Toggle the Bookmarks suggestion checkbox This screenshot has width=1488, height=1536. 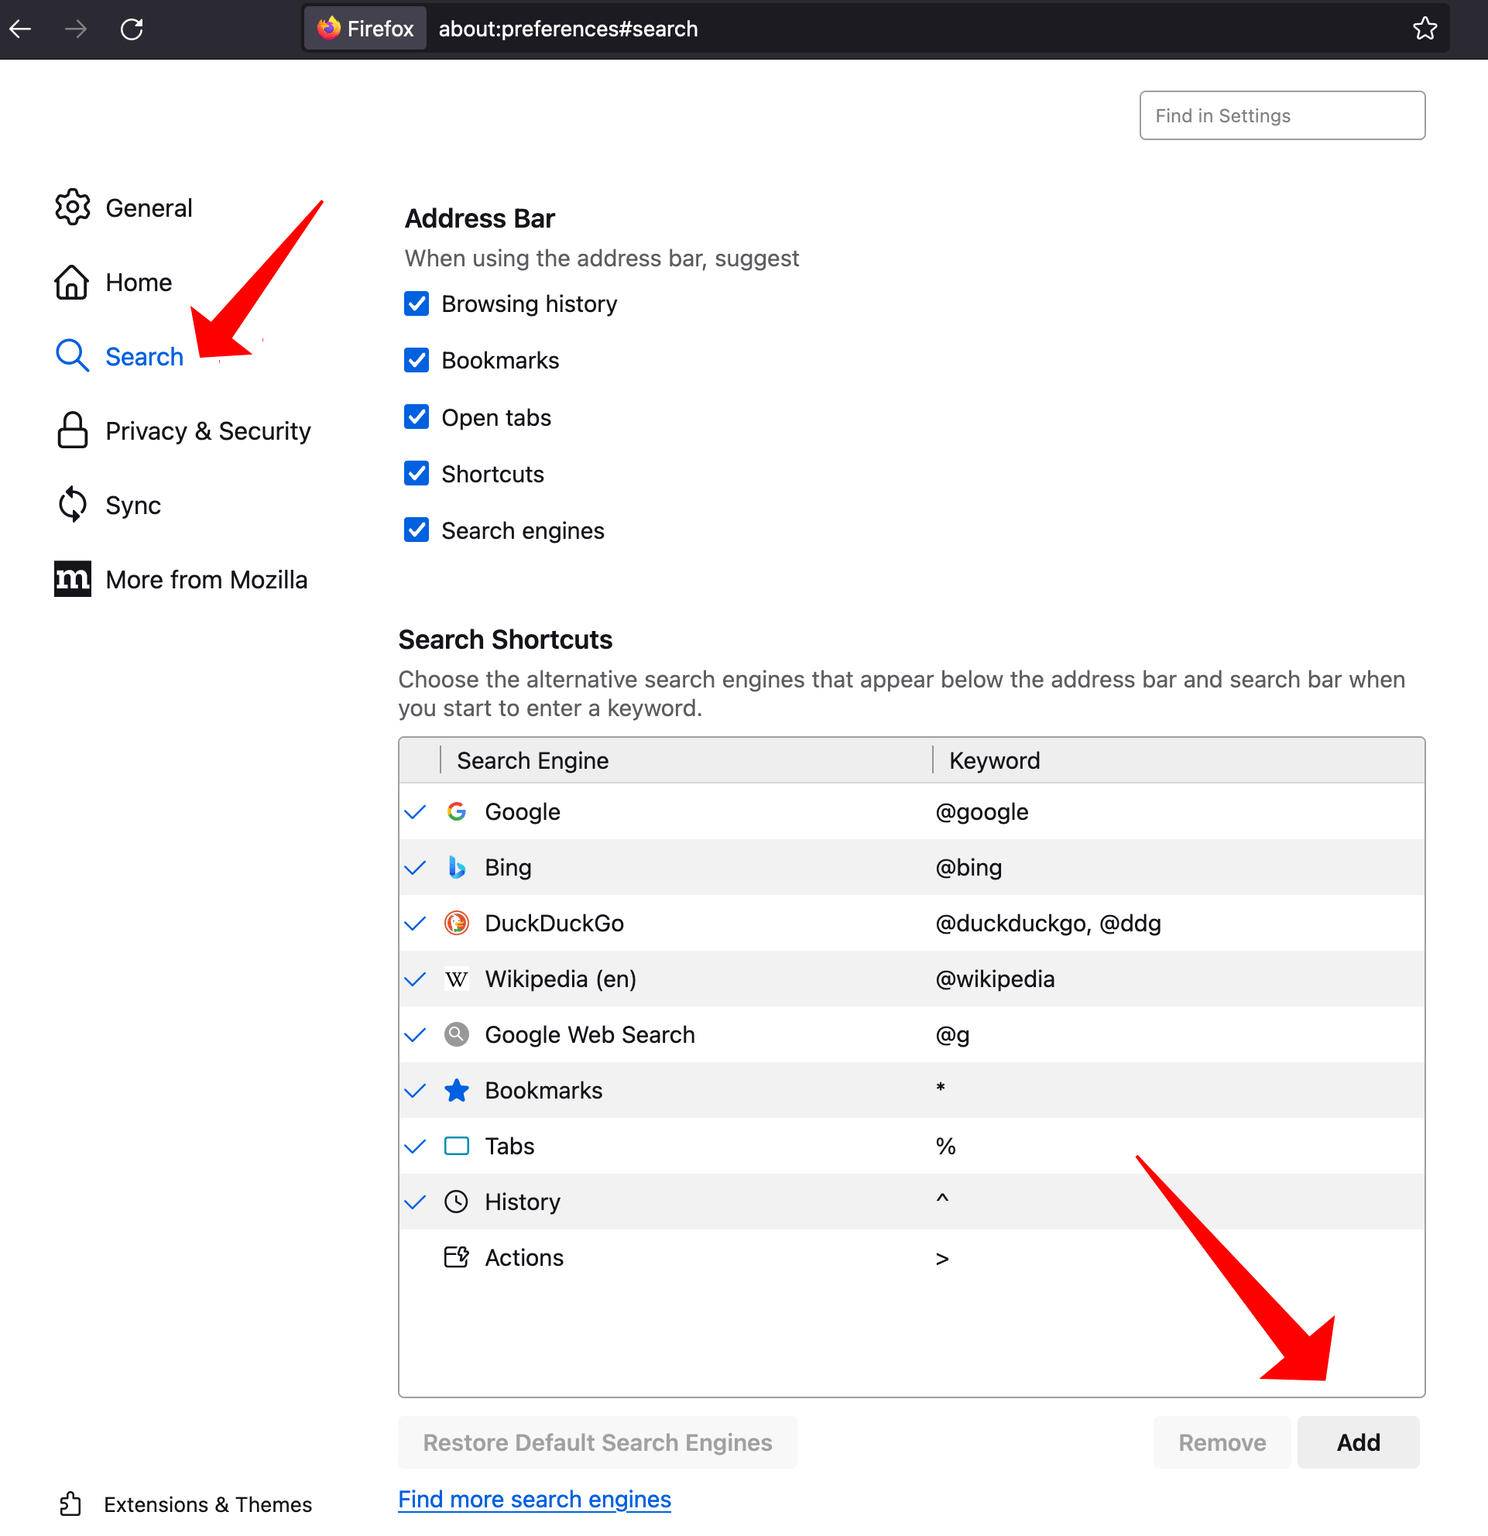tap(417, 360)
